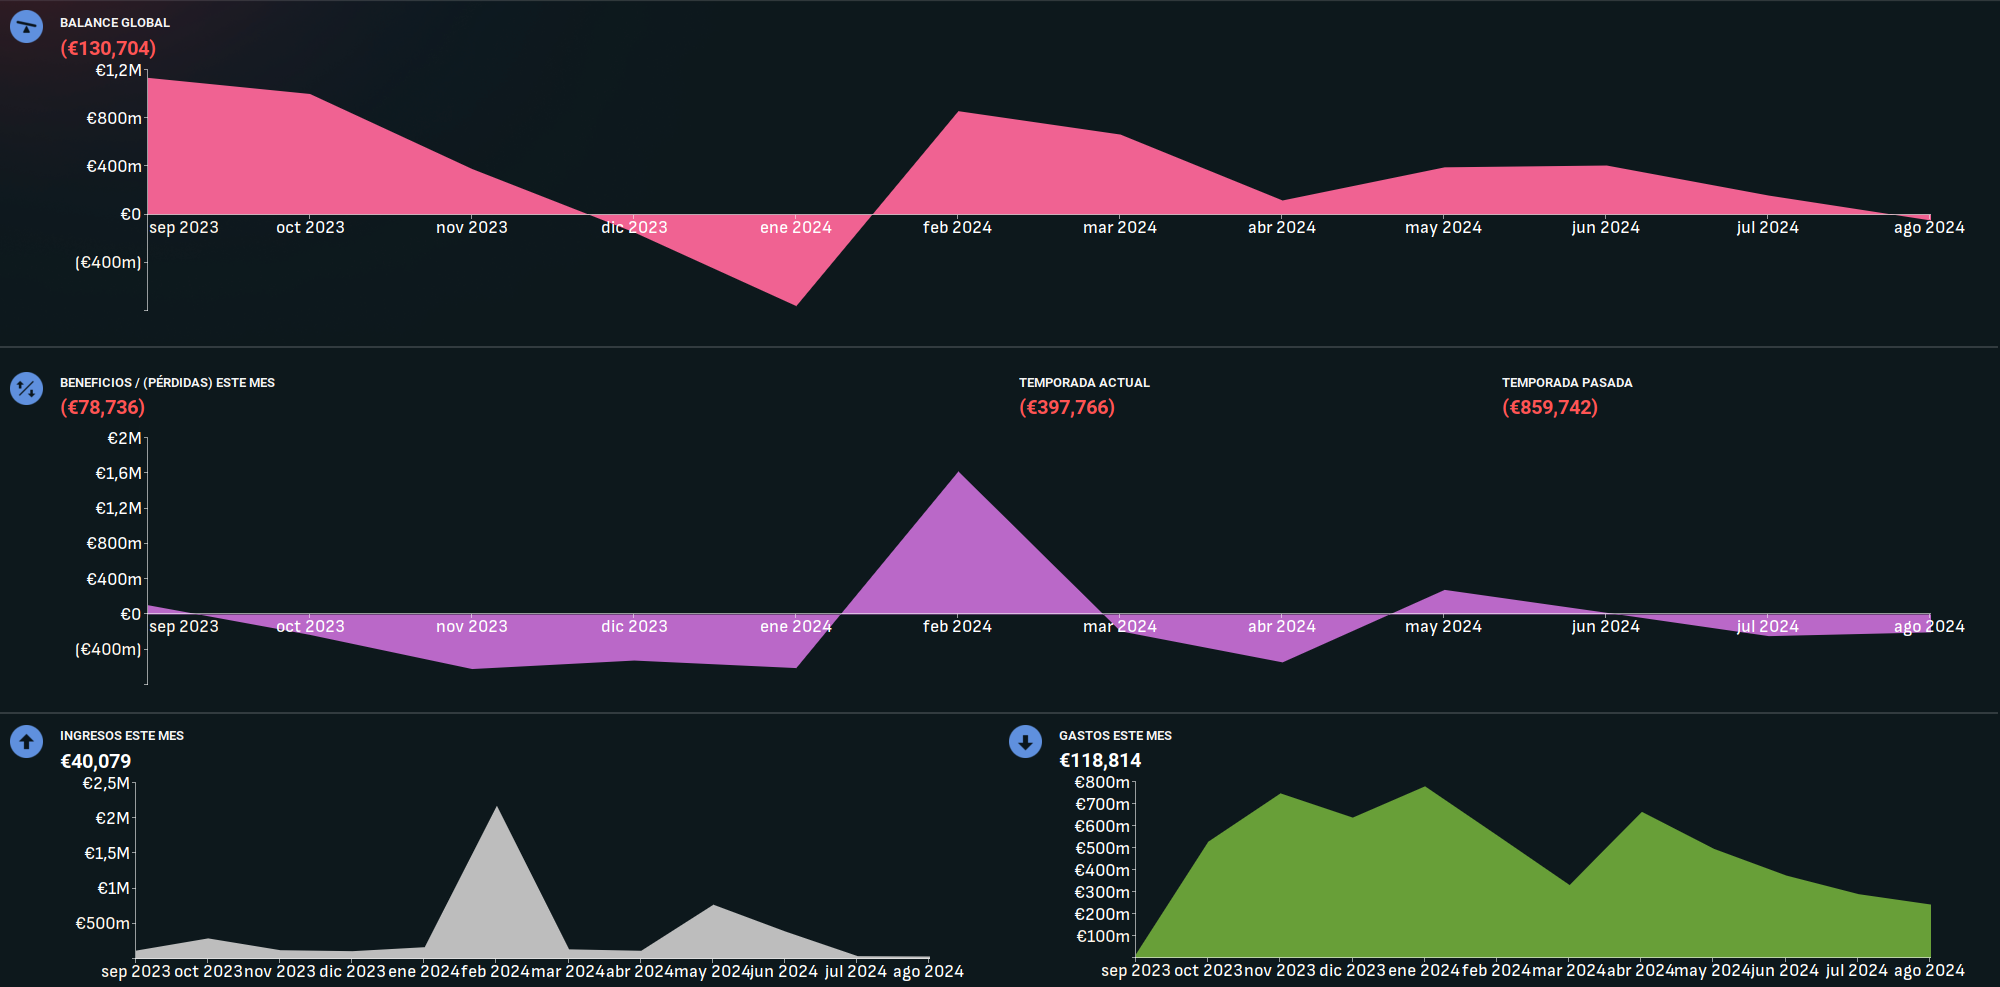Screen dimensions: 2000x987
Task: Click the €800m axis label in balance chart
Action: click(x=114, y=118)
